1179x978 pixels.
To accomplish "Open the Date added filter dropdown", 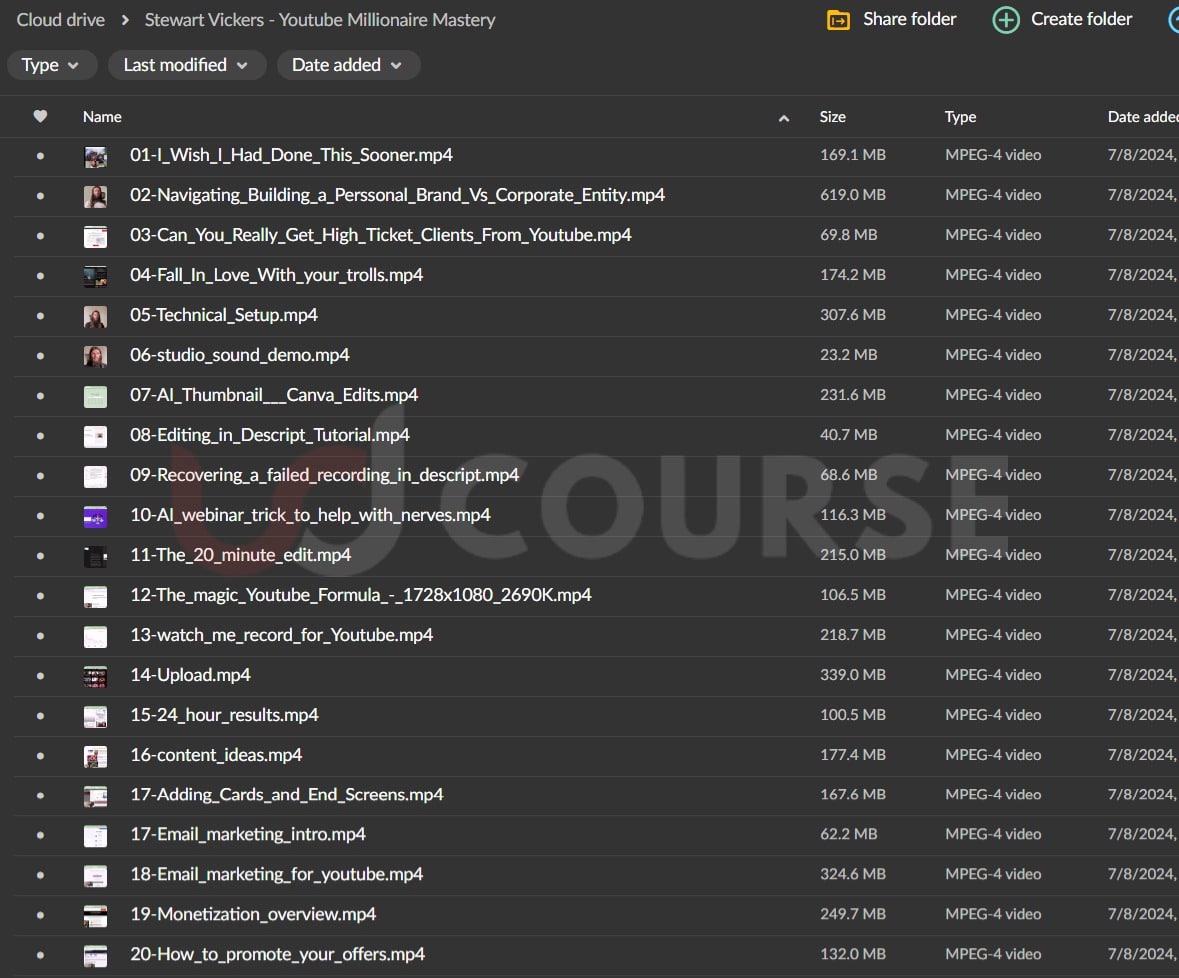I will coord(347,65).
